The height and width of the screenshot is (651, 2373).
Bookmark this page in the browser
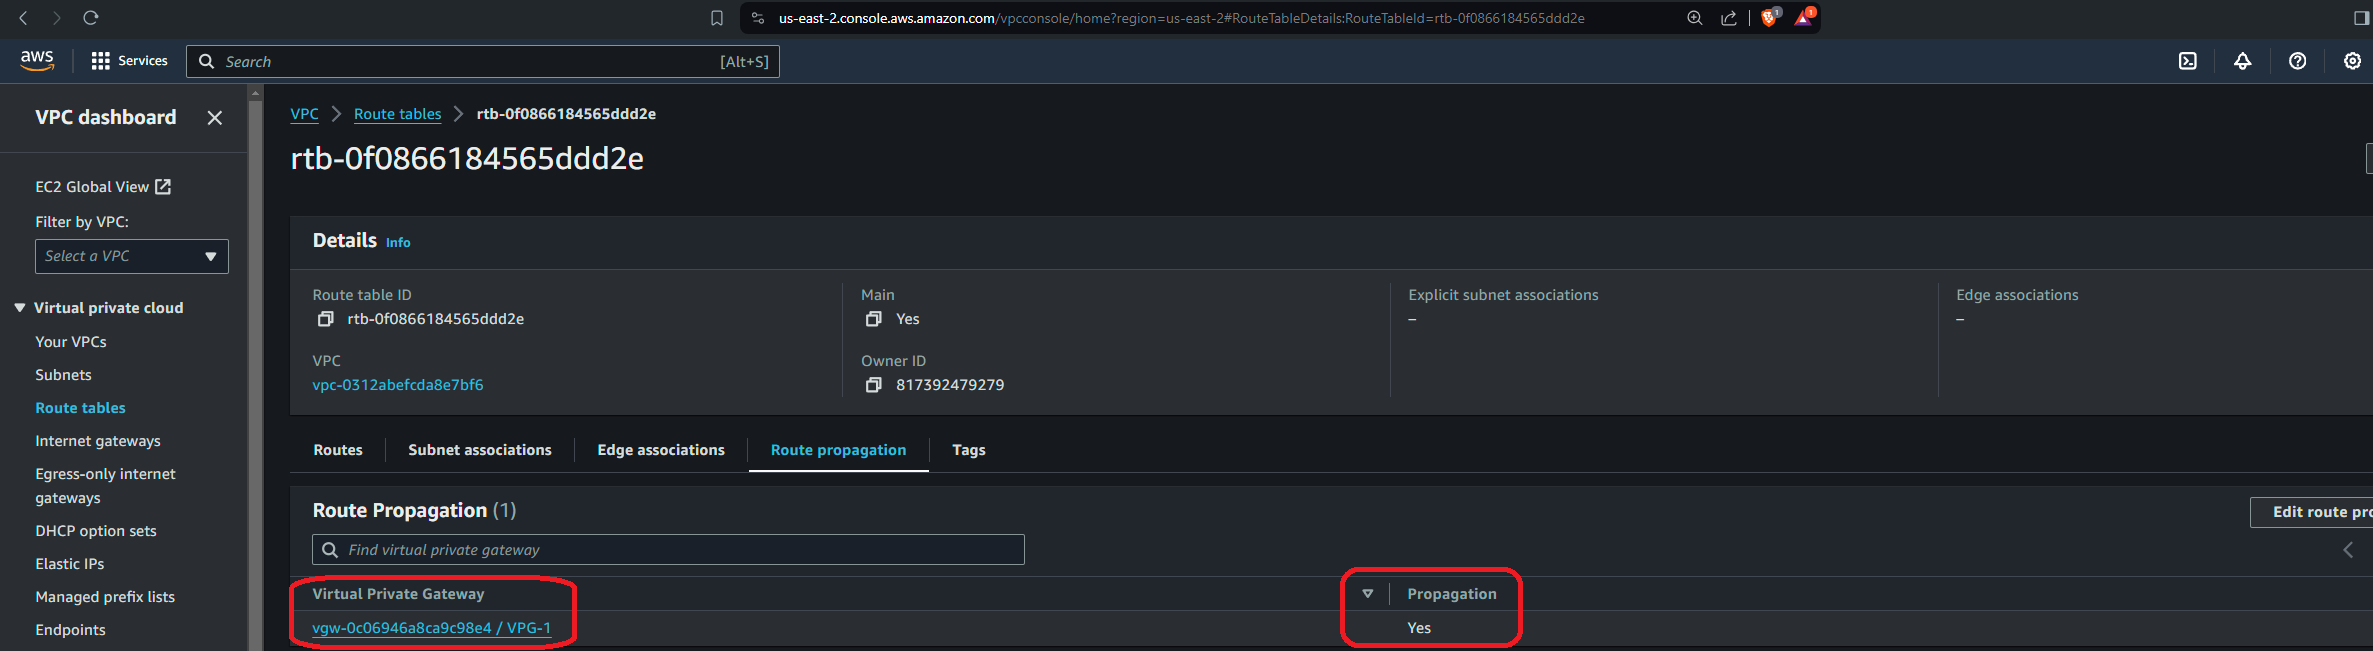pyautogui.click(x=717, y=18)
